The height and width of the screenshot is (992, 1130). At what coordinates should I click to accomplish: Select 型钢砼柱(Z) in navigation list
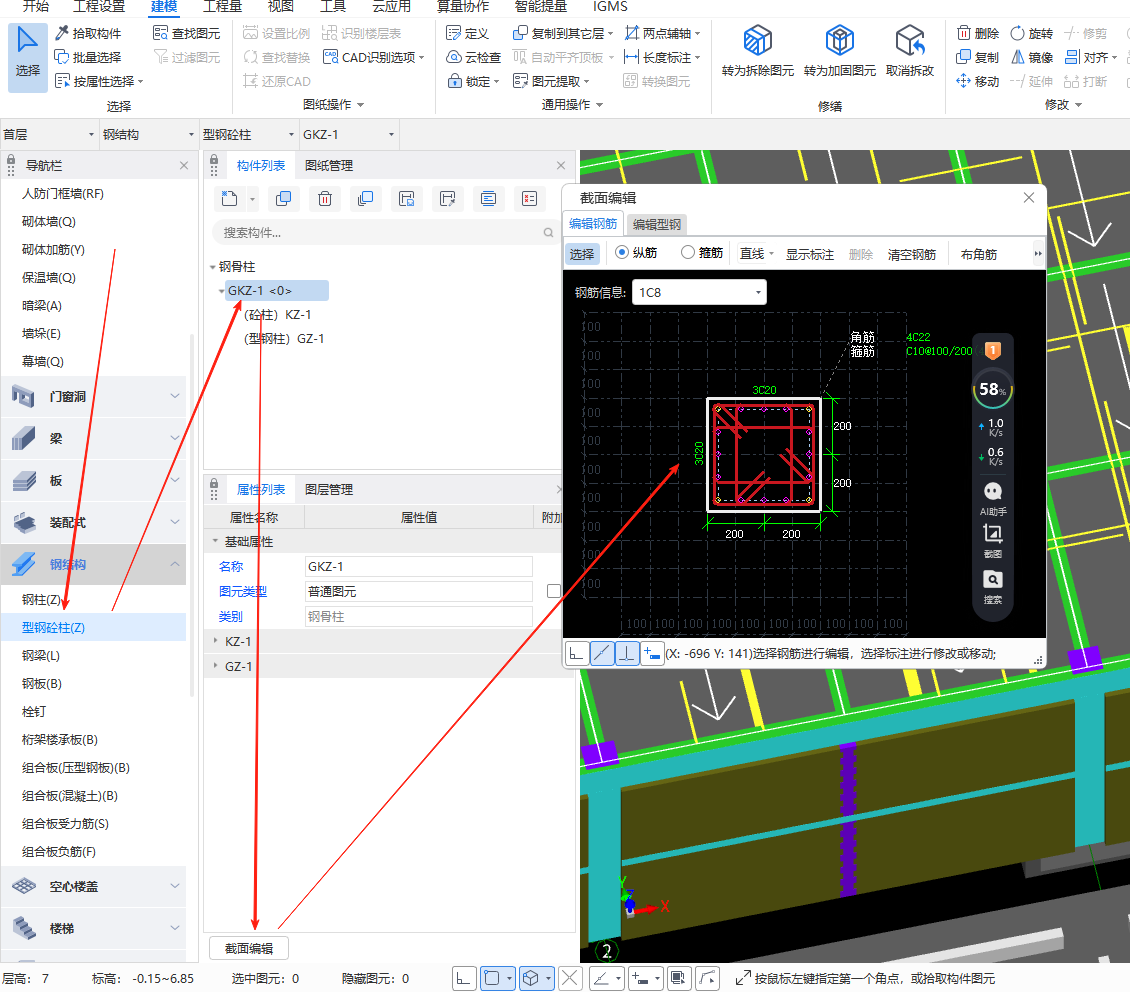94,627
